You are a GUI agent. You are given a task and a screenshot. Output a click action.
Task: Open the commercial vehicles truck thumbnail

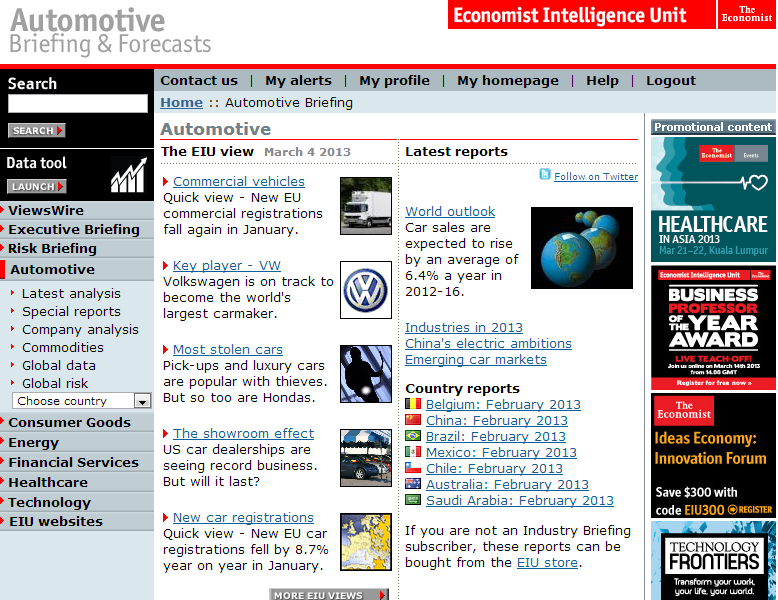pyautogui.click(x=366, y=206)
